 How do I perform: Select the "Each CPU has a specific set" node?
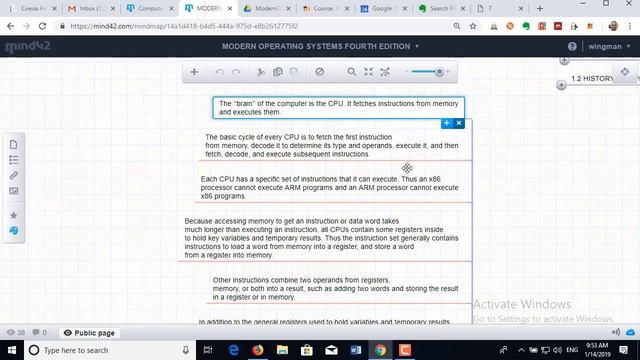pyautogui.click(x=329, y=187)
